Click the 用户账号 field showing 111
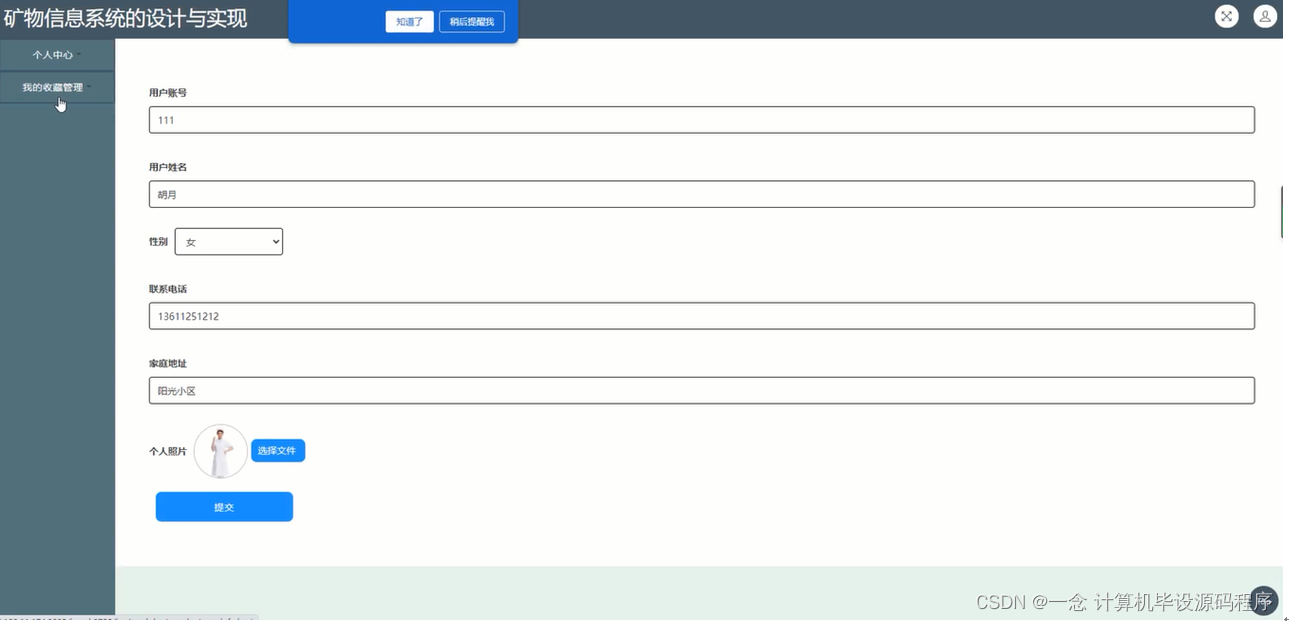 (700, 119)
